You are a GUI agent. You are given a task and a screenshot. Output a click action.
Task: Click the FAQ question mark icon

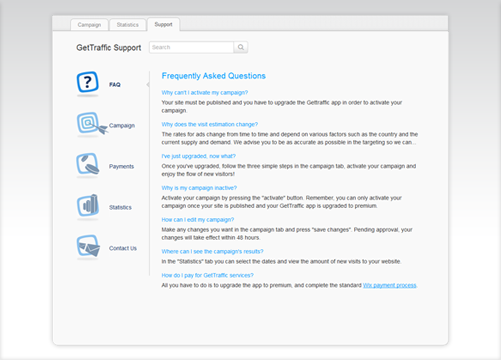click(x=88, y=82)
